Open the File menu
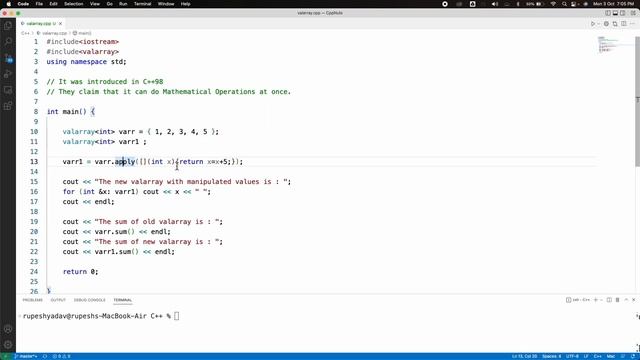 [x=39, y=4]
